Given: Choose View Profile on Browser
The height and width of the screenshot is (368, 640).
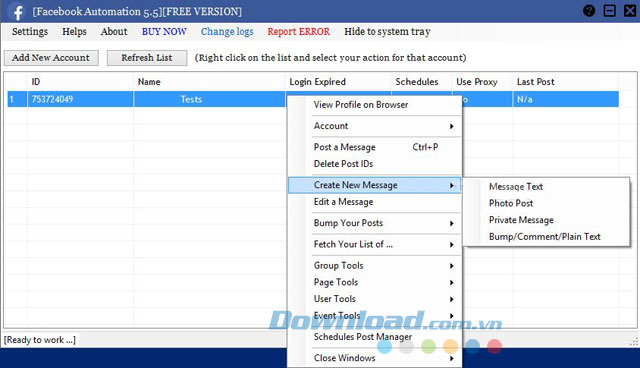Looking at the screenshot, I should [375, 105].
